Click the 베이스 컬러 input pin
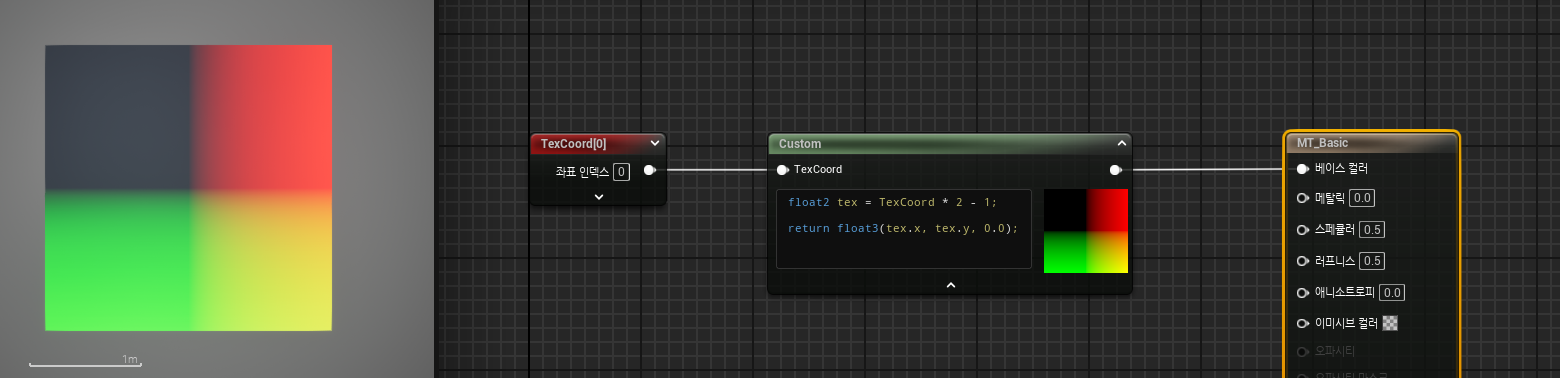Viewport: 1560px width, 378px height. coord(1302,168)
